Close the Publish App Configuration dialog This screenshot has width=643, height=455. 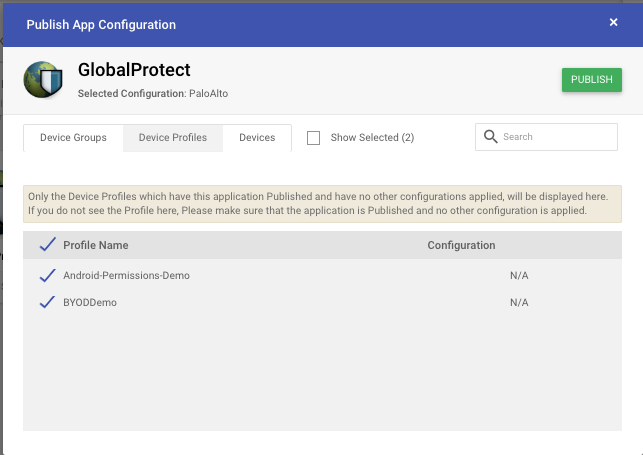pos(613,23)
